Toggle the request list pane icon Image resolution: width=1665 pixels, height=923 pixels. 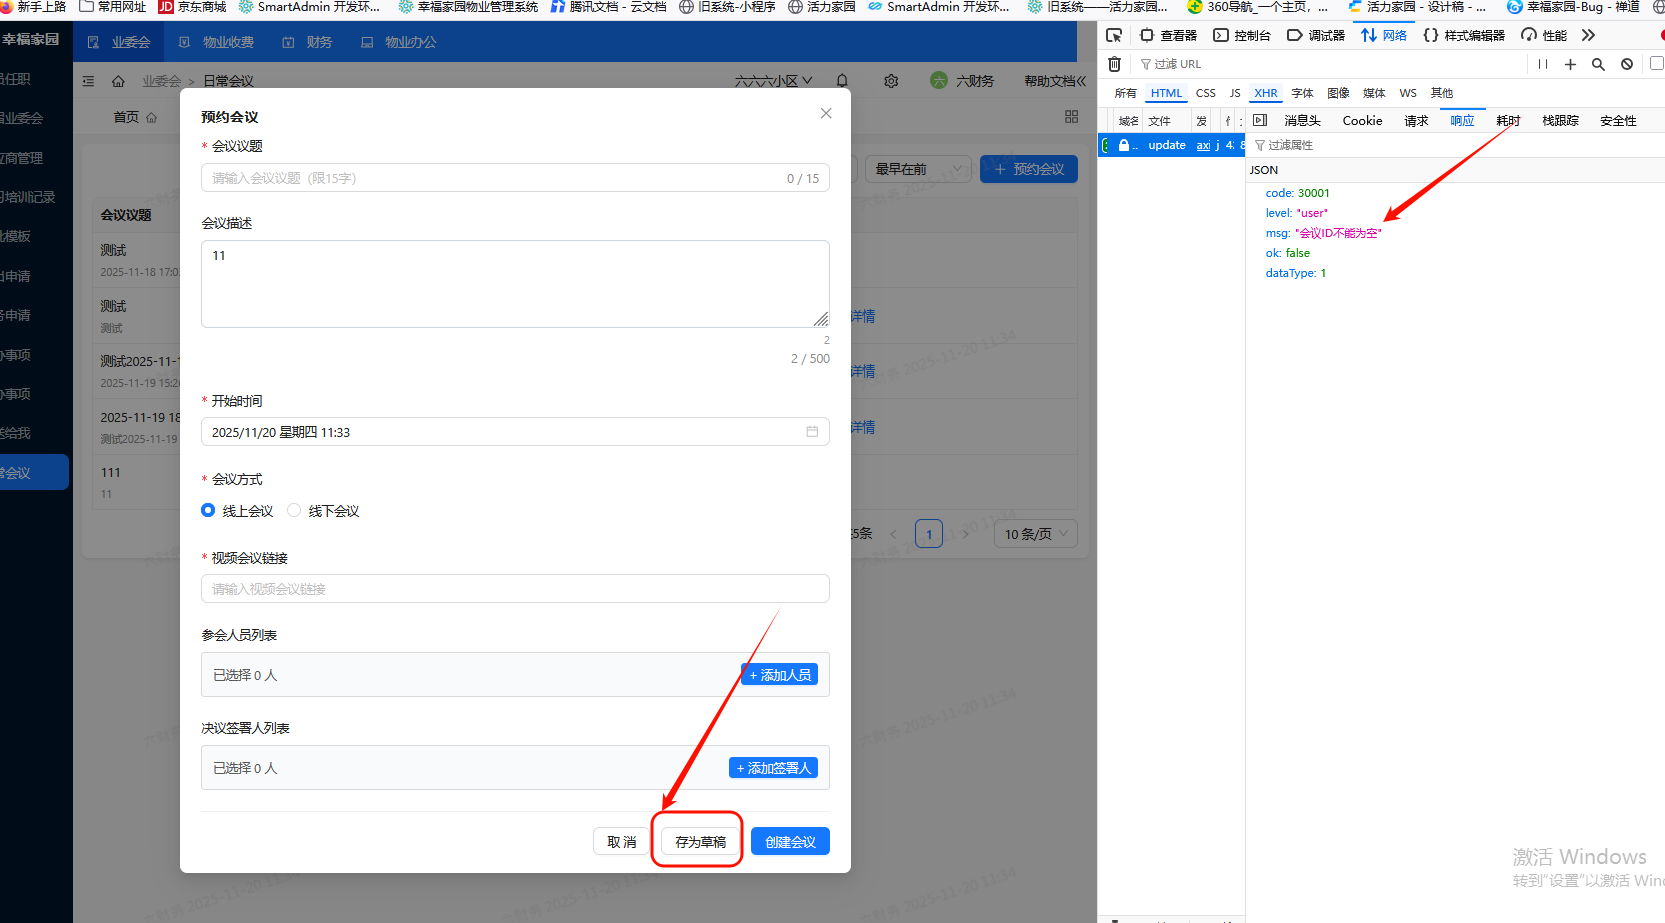coord(1260,120)
